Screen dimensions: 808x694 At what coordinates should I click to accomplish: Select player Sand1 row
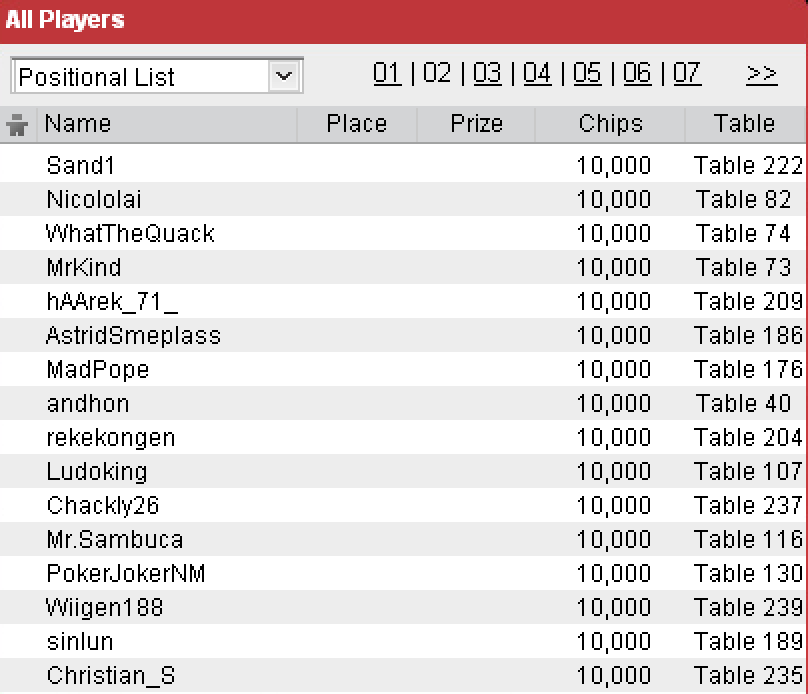click(x=402, y=165)
